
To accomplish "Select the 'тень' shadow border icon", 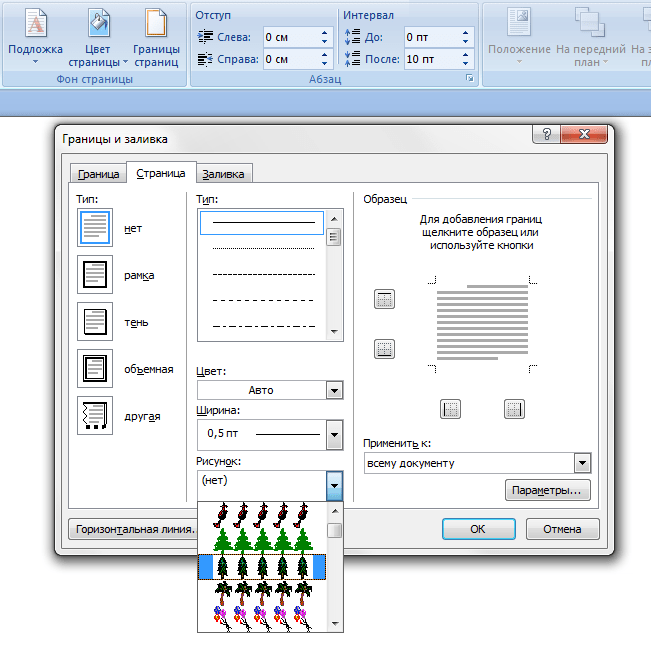I will click(x=95, y=322).
